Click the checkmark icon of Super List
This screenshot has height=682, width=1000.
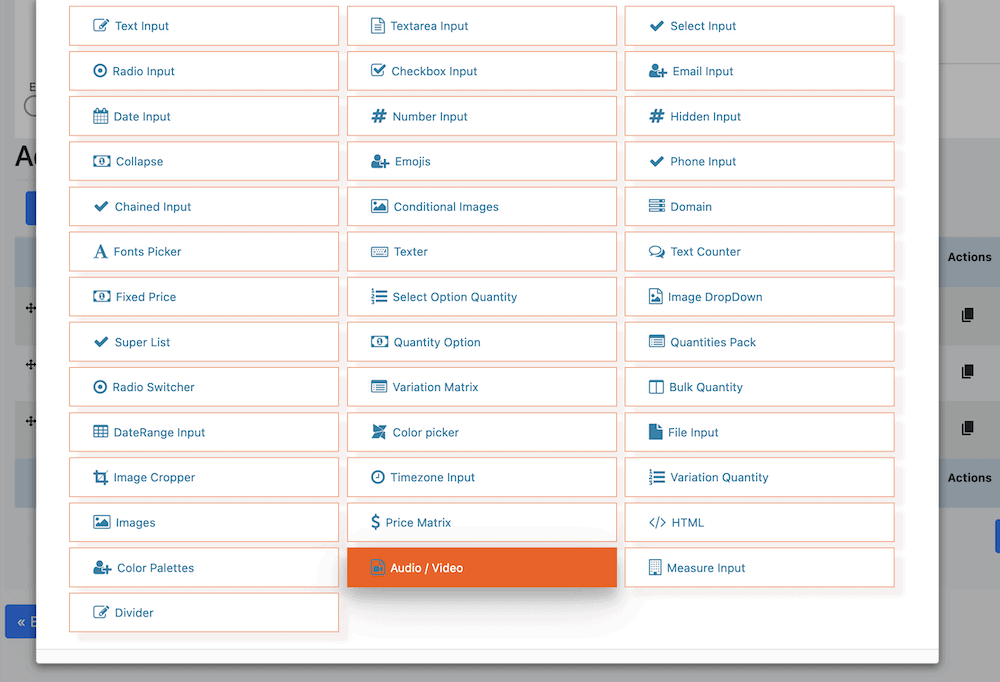[101, 342]
